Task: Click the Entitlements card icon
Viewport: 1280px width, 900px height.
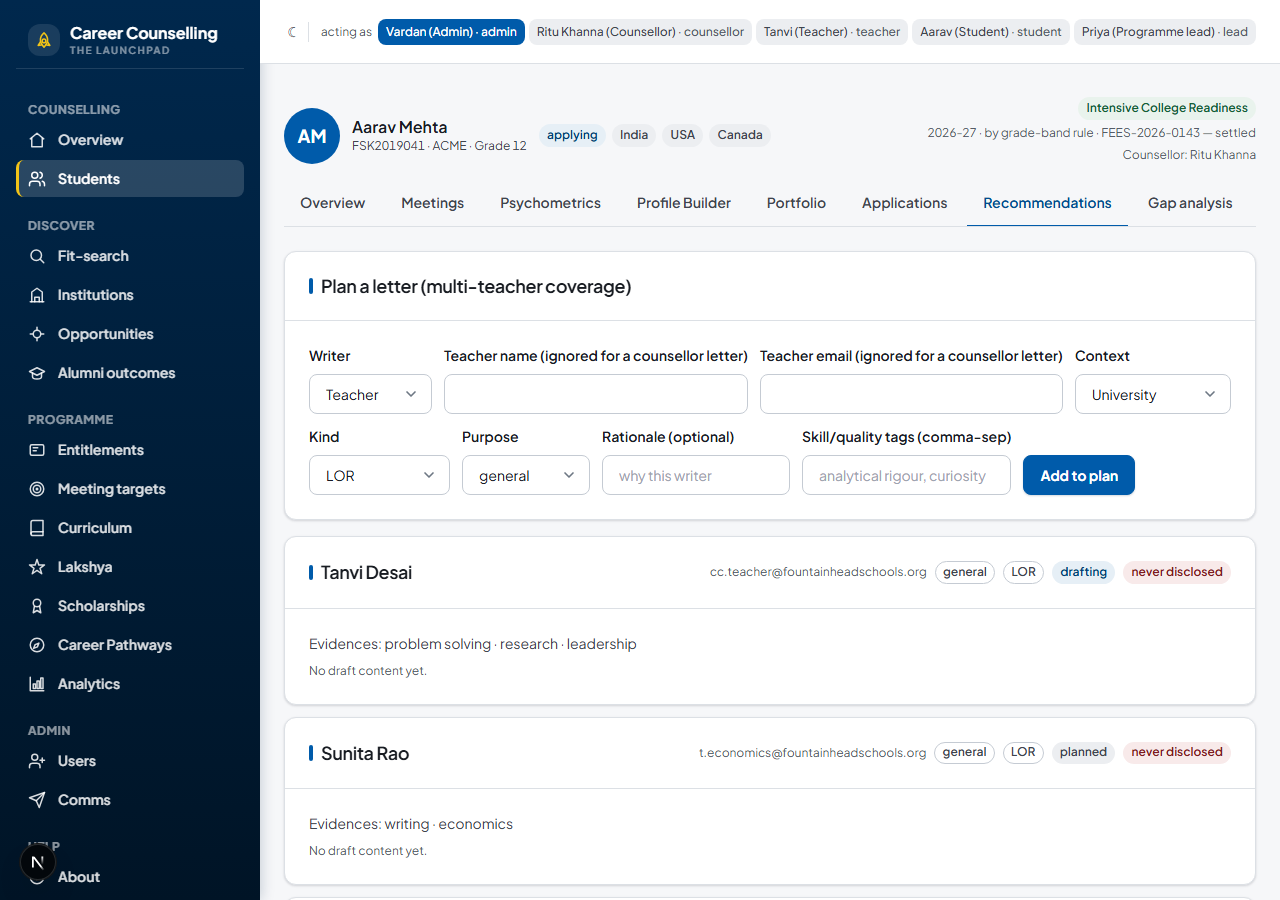Action: (x=37, y=450)
